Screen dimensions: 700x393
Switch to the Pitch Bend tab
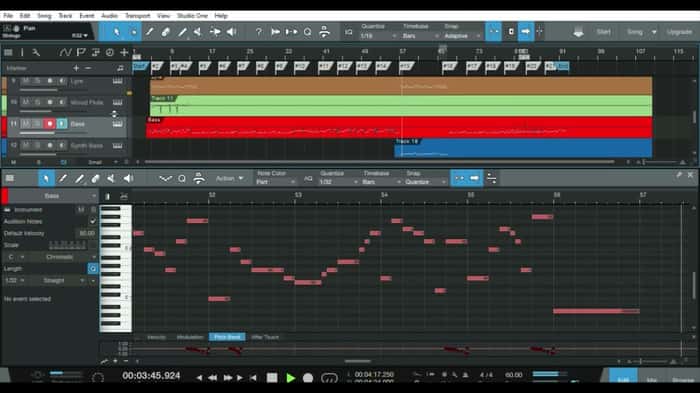pos(227,337)
